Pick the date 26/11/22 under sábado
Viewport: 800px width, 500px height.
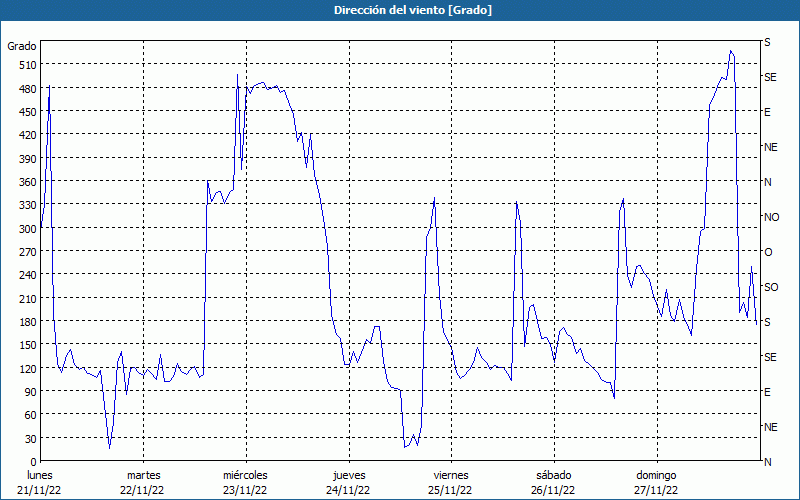[553, 491]
